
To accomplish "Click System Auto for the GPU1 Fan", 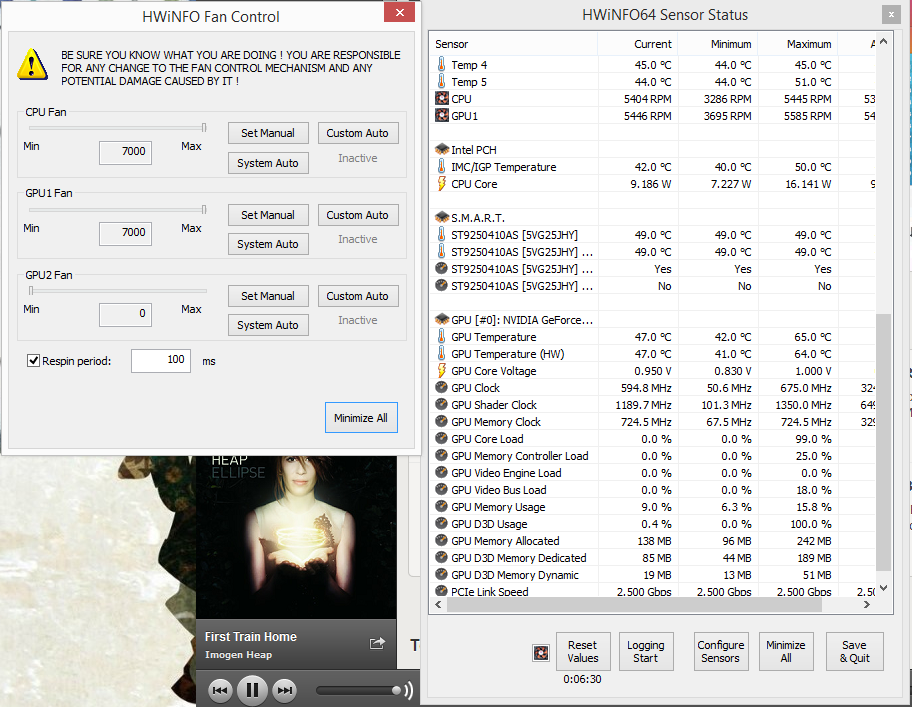I will [268, 244].
